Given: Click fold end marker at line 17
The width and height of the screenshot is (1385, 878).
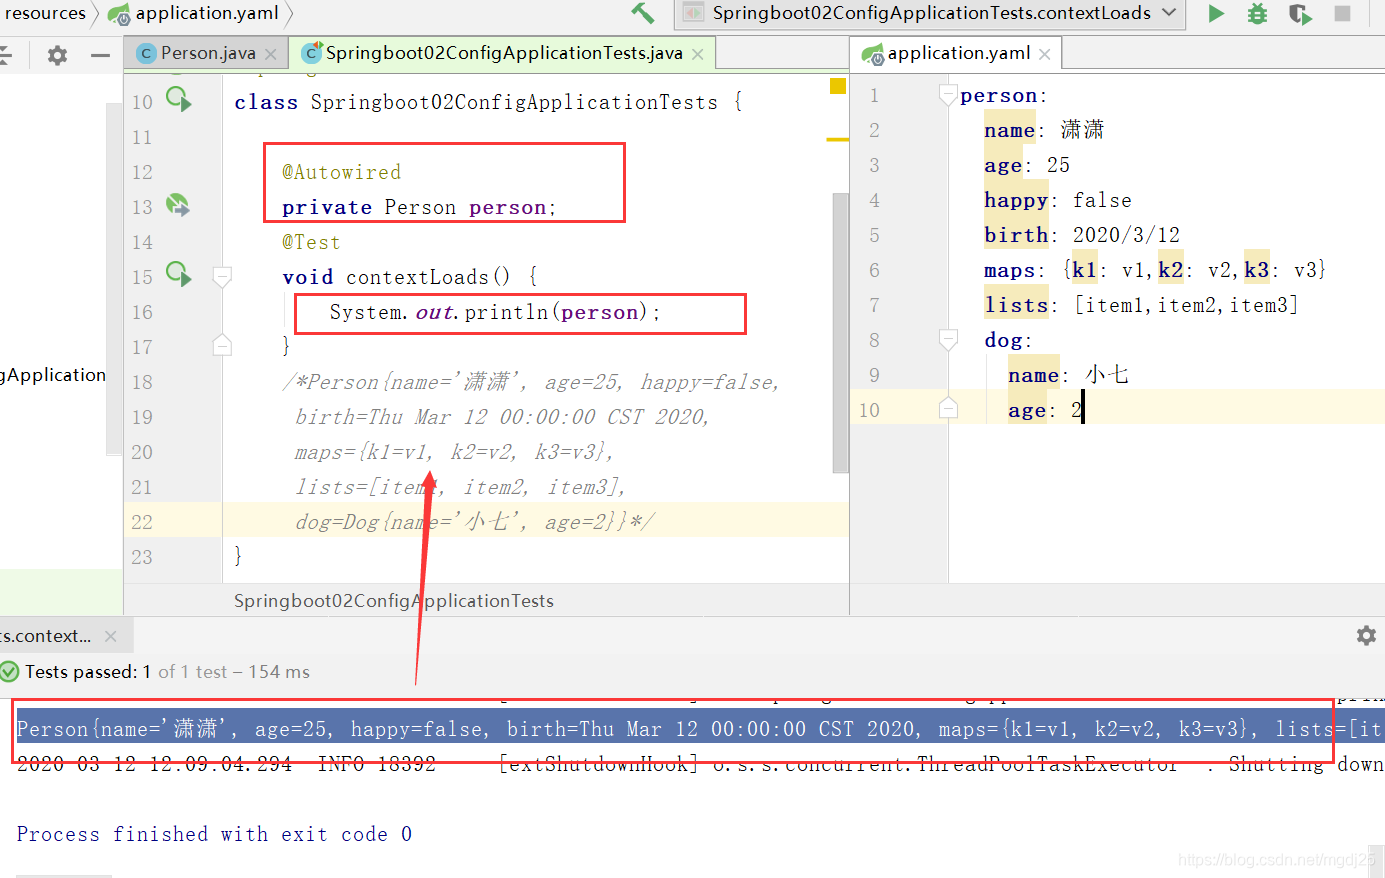Looking at the screenshot, I should coord(223,346).
